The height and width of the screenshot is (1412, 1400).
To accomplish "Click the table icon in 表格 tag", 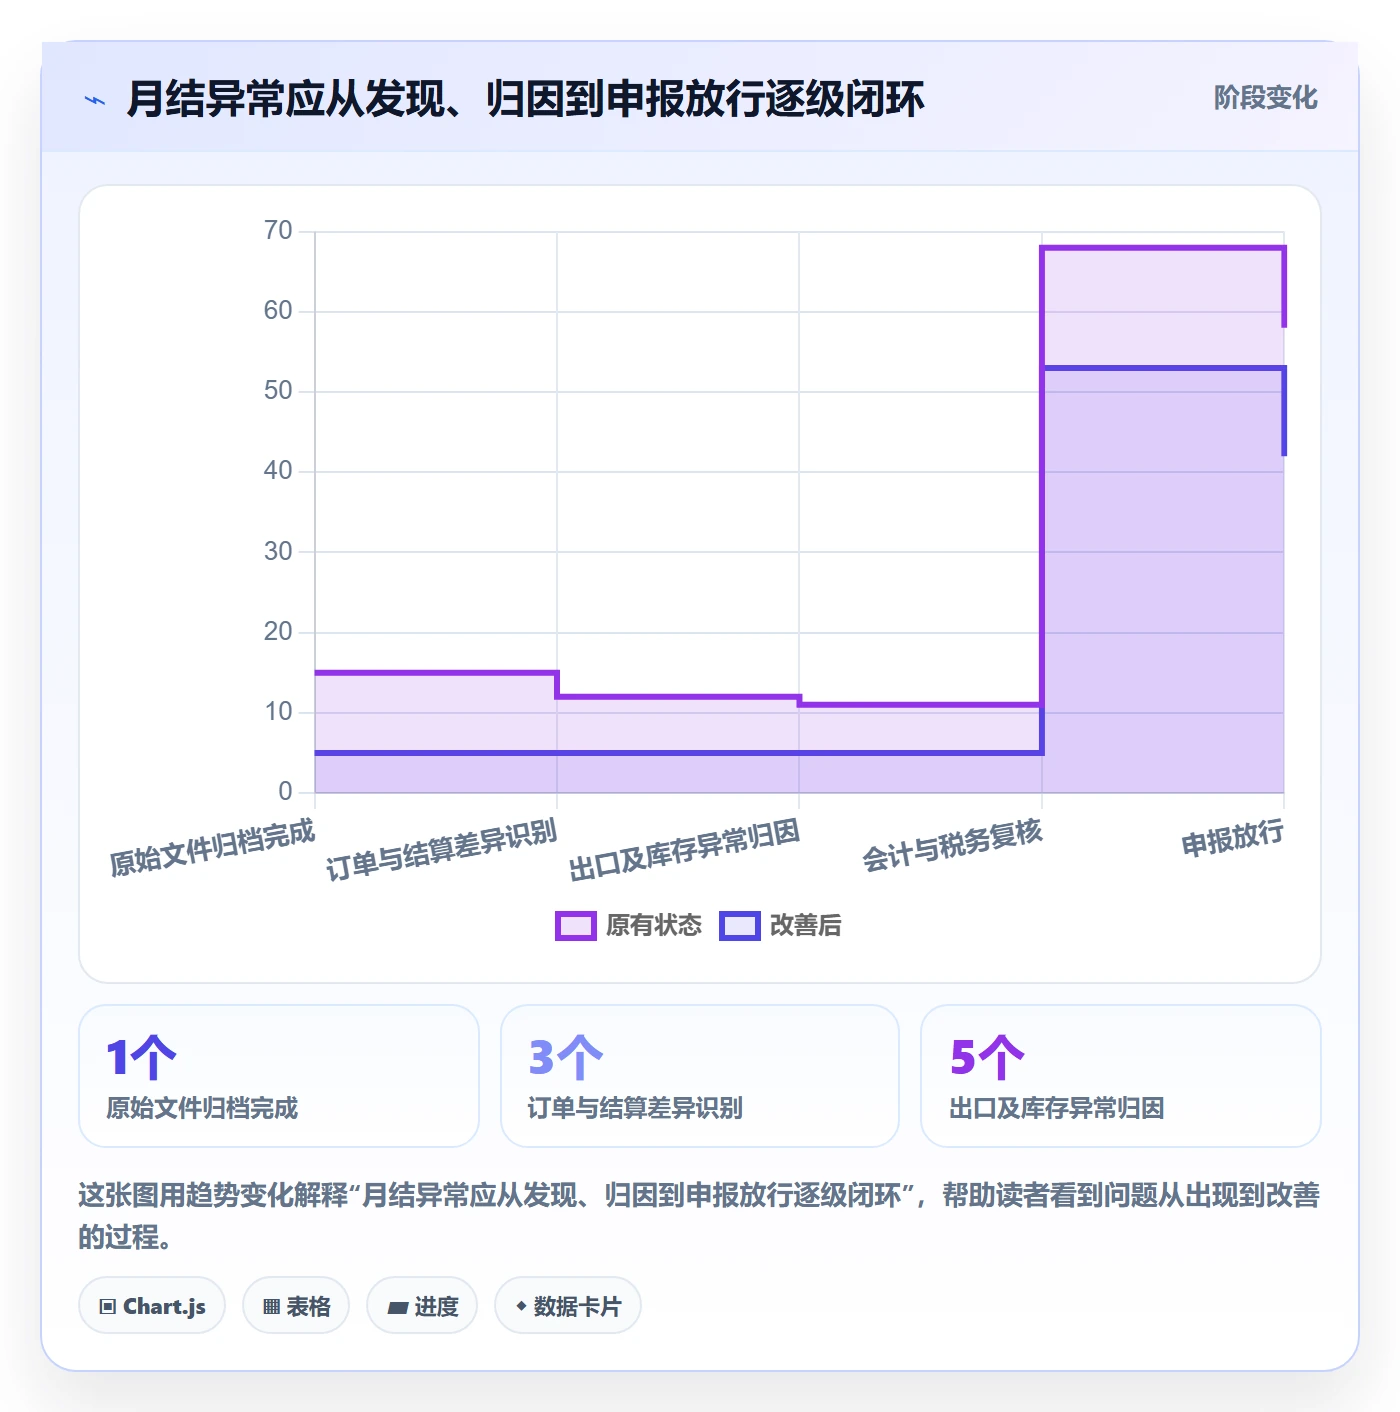I will (271, 1307).
